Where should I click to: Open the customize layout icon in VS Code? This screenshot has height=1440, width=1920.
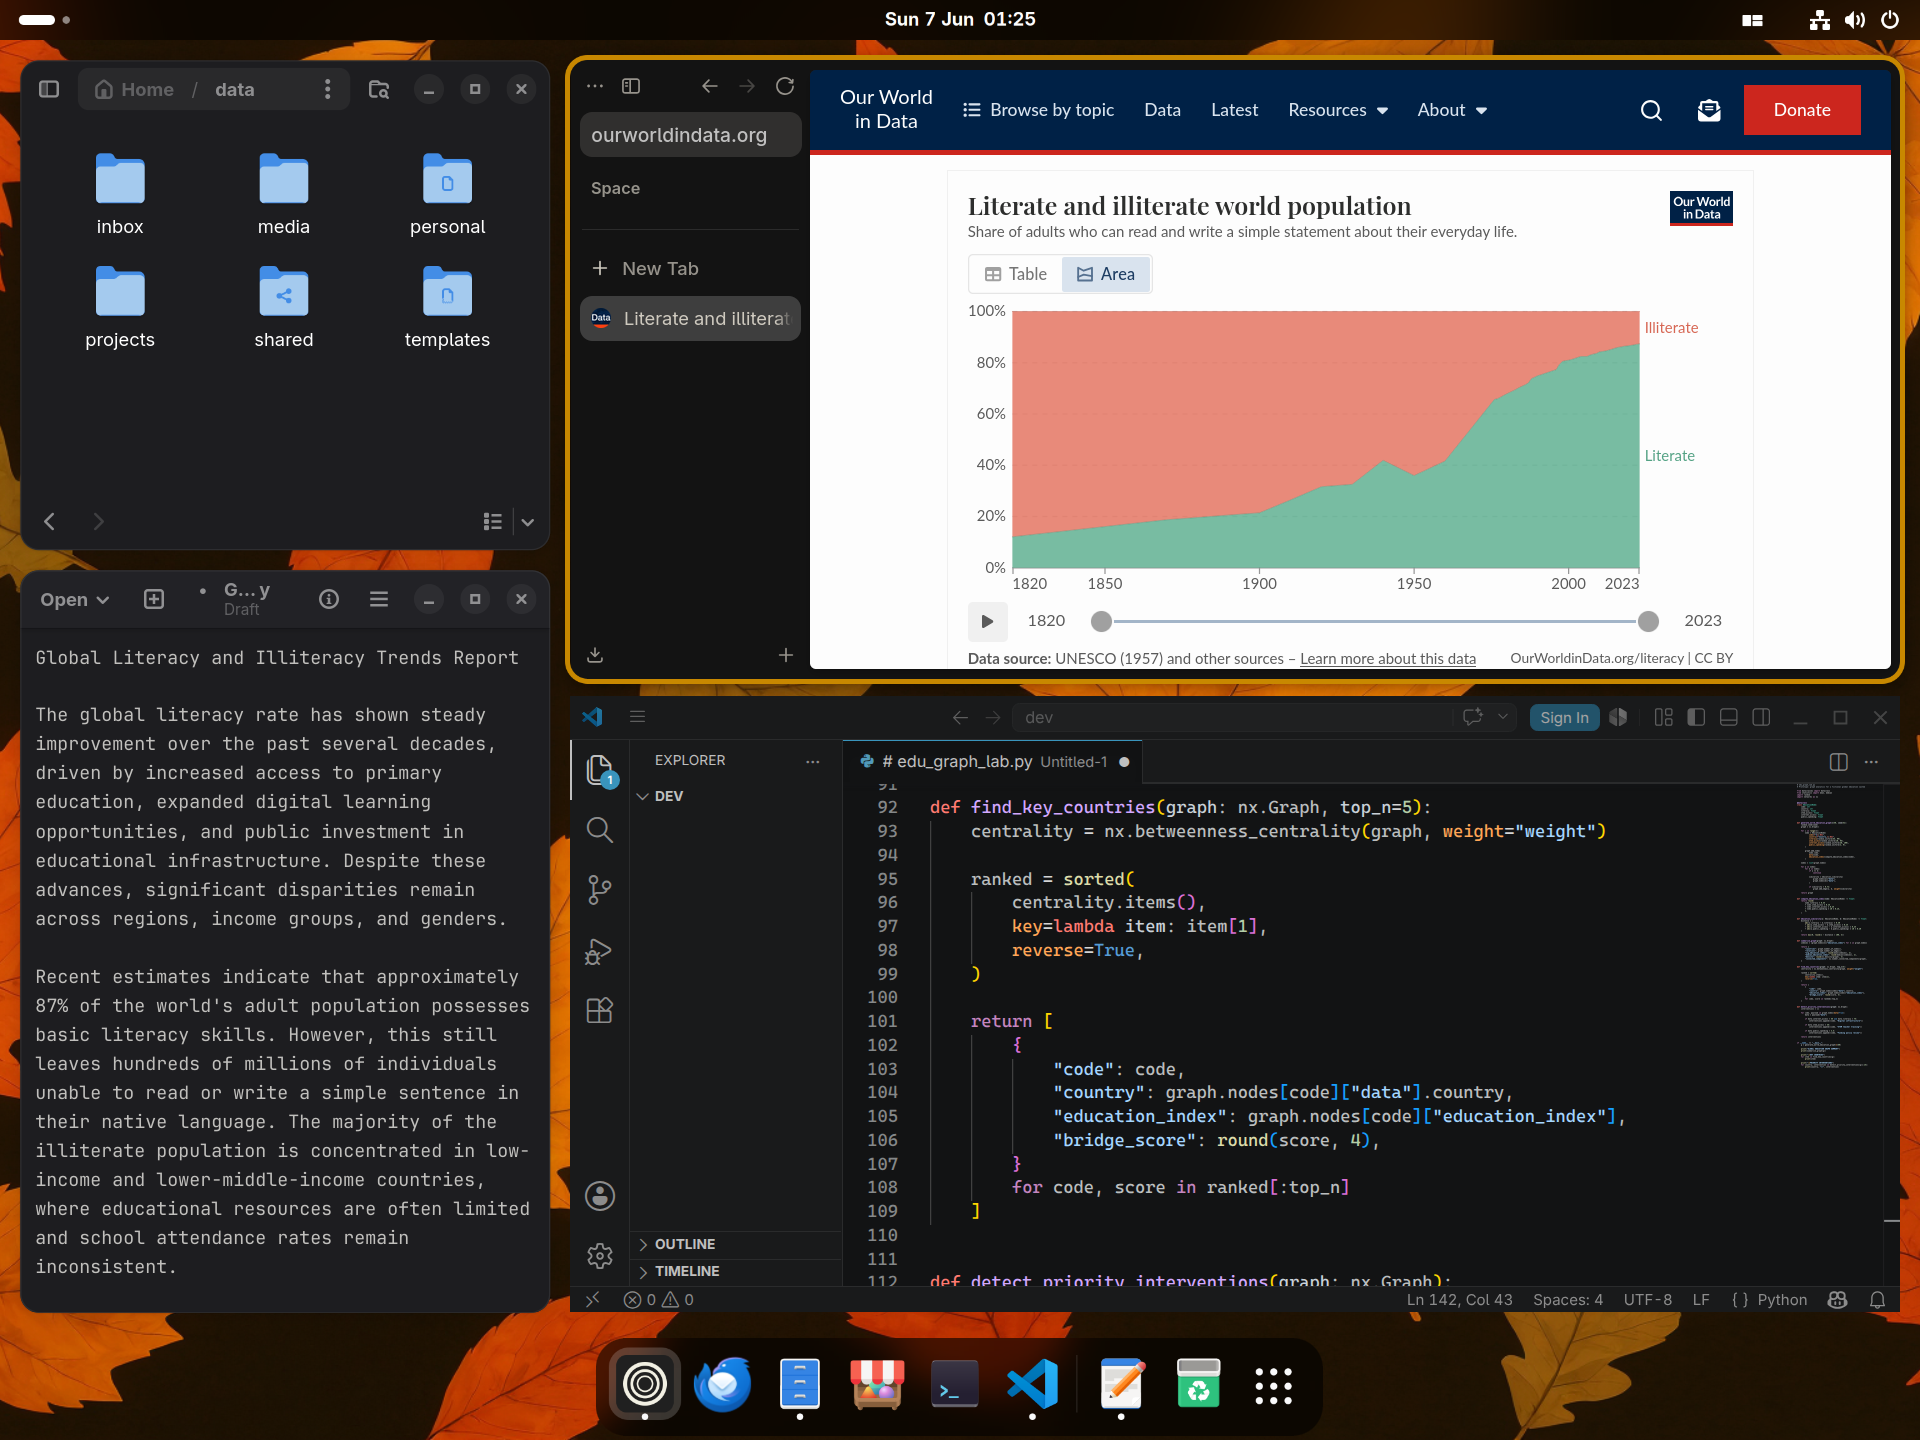pyautogui.click(x=1664, y=717)
